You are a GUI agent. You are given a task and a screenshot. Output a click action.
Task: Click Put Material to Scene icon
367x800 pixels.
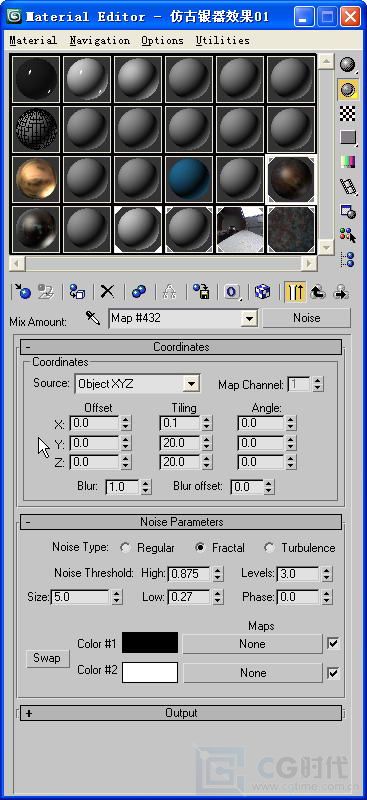point(46,292)
